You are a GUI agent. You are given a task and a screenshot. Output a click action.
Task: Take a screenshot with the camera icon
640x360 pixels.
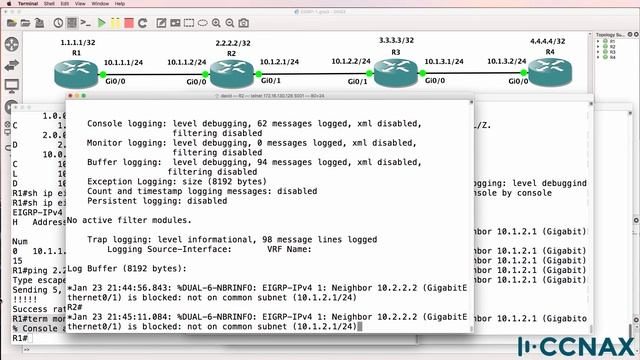(244, 23)
